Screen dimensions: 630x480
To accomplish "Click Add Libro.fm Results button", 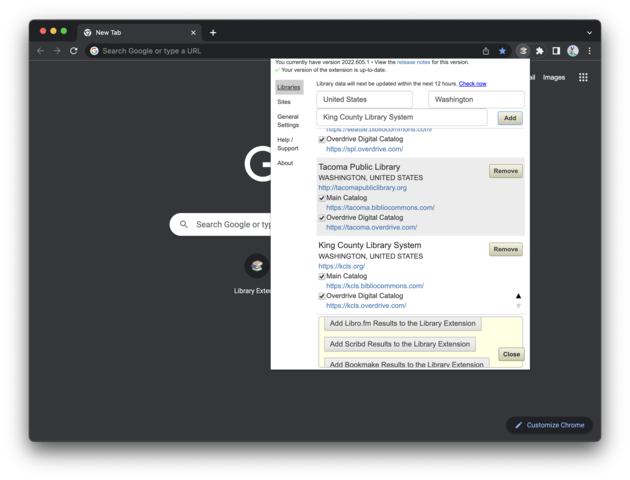I will [403, 323].
